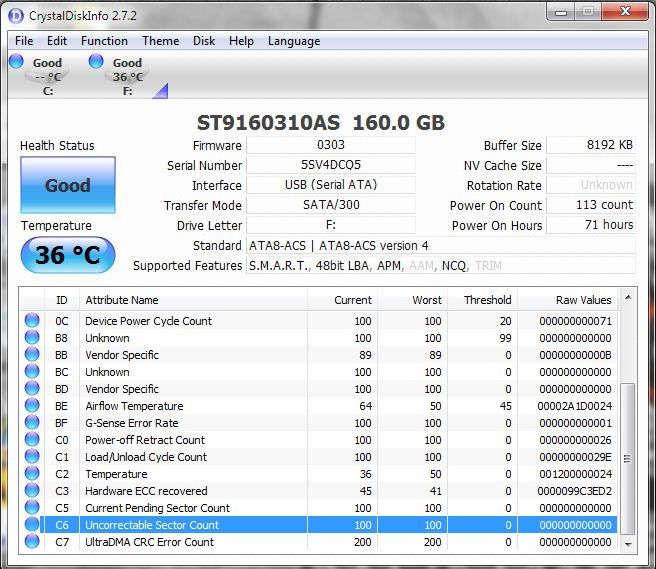Screen dimensions: 656x569
Task: Click the attribute list scrollbar thumb
Action: [x=628, y=459]
